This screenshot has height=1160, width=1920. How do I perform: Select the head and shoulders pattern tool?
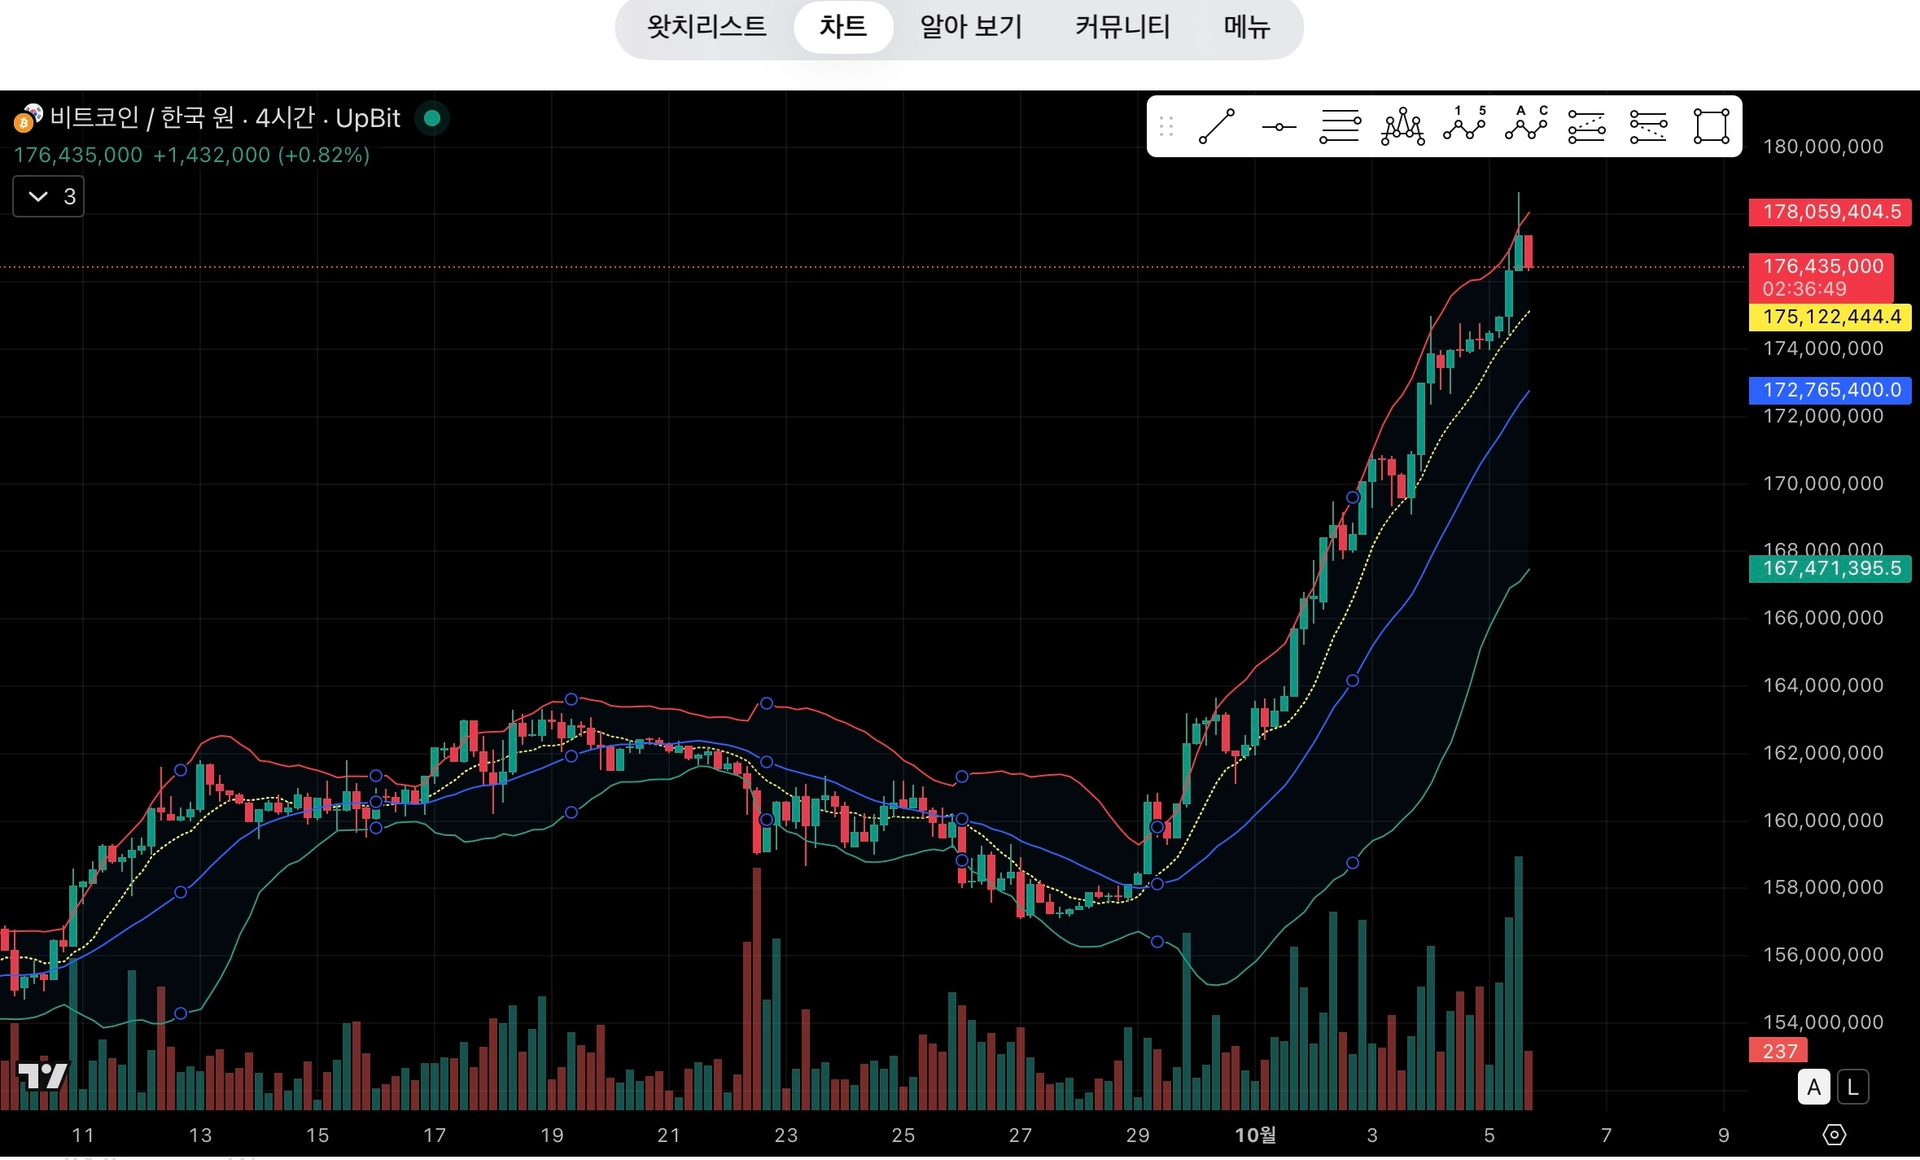[1402, 127]
